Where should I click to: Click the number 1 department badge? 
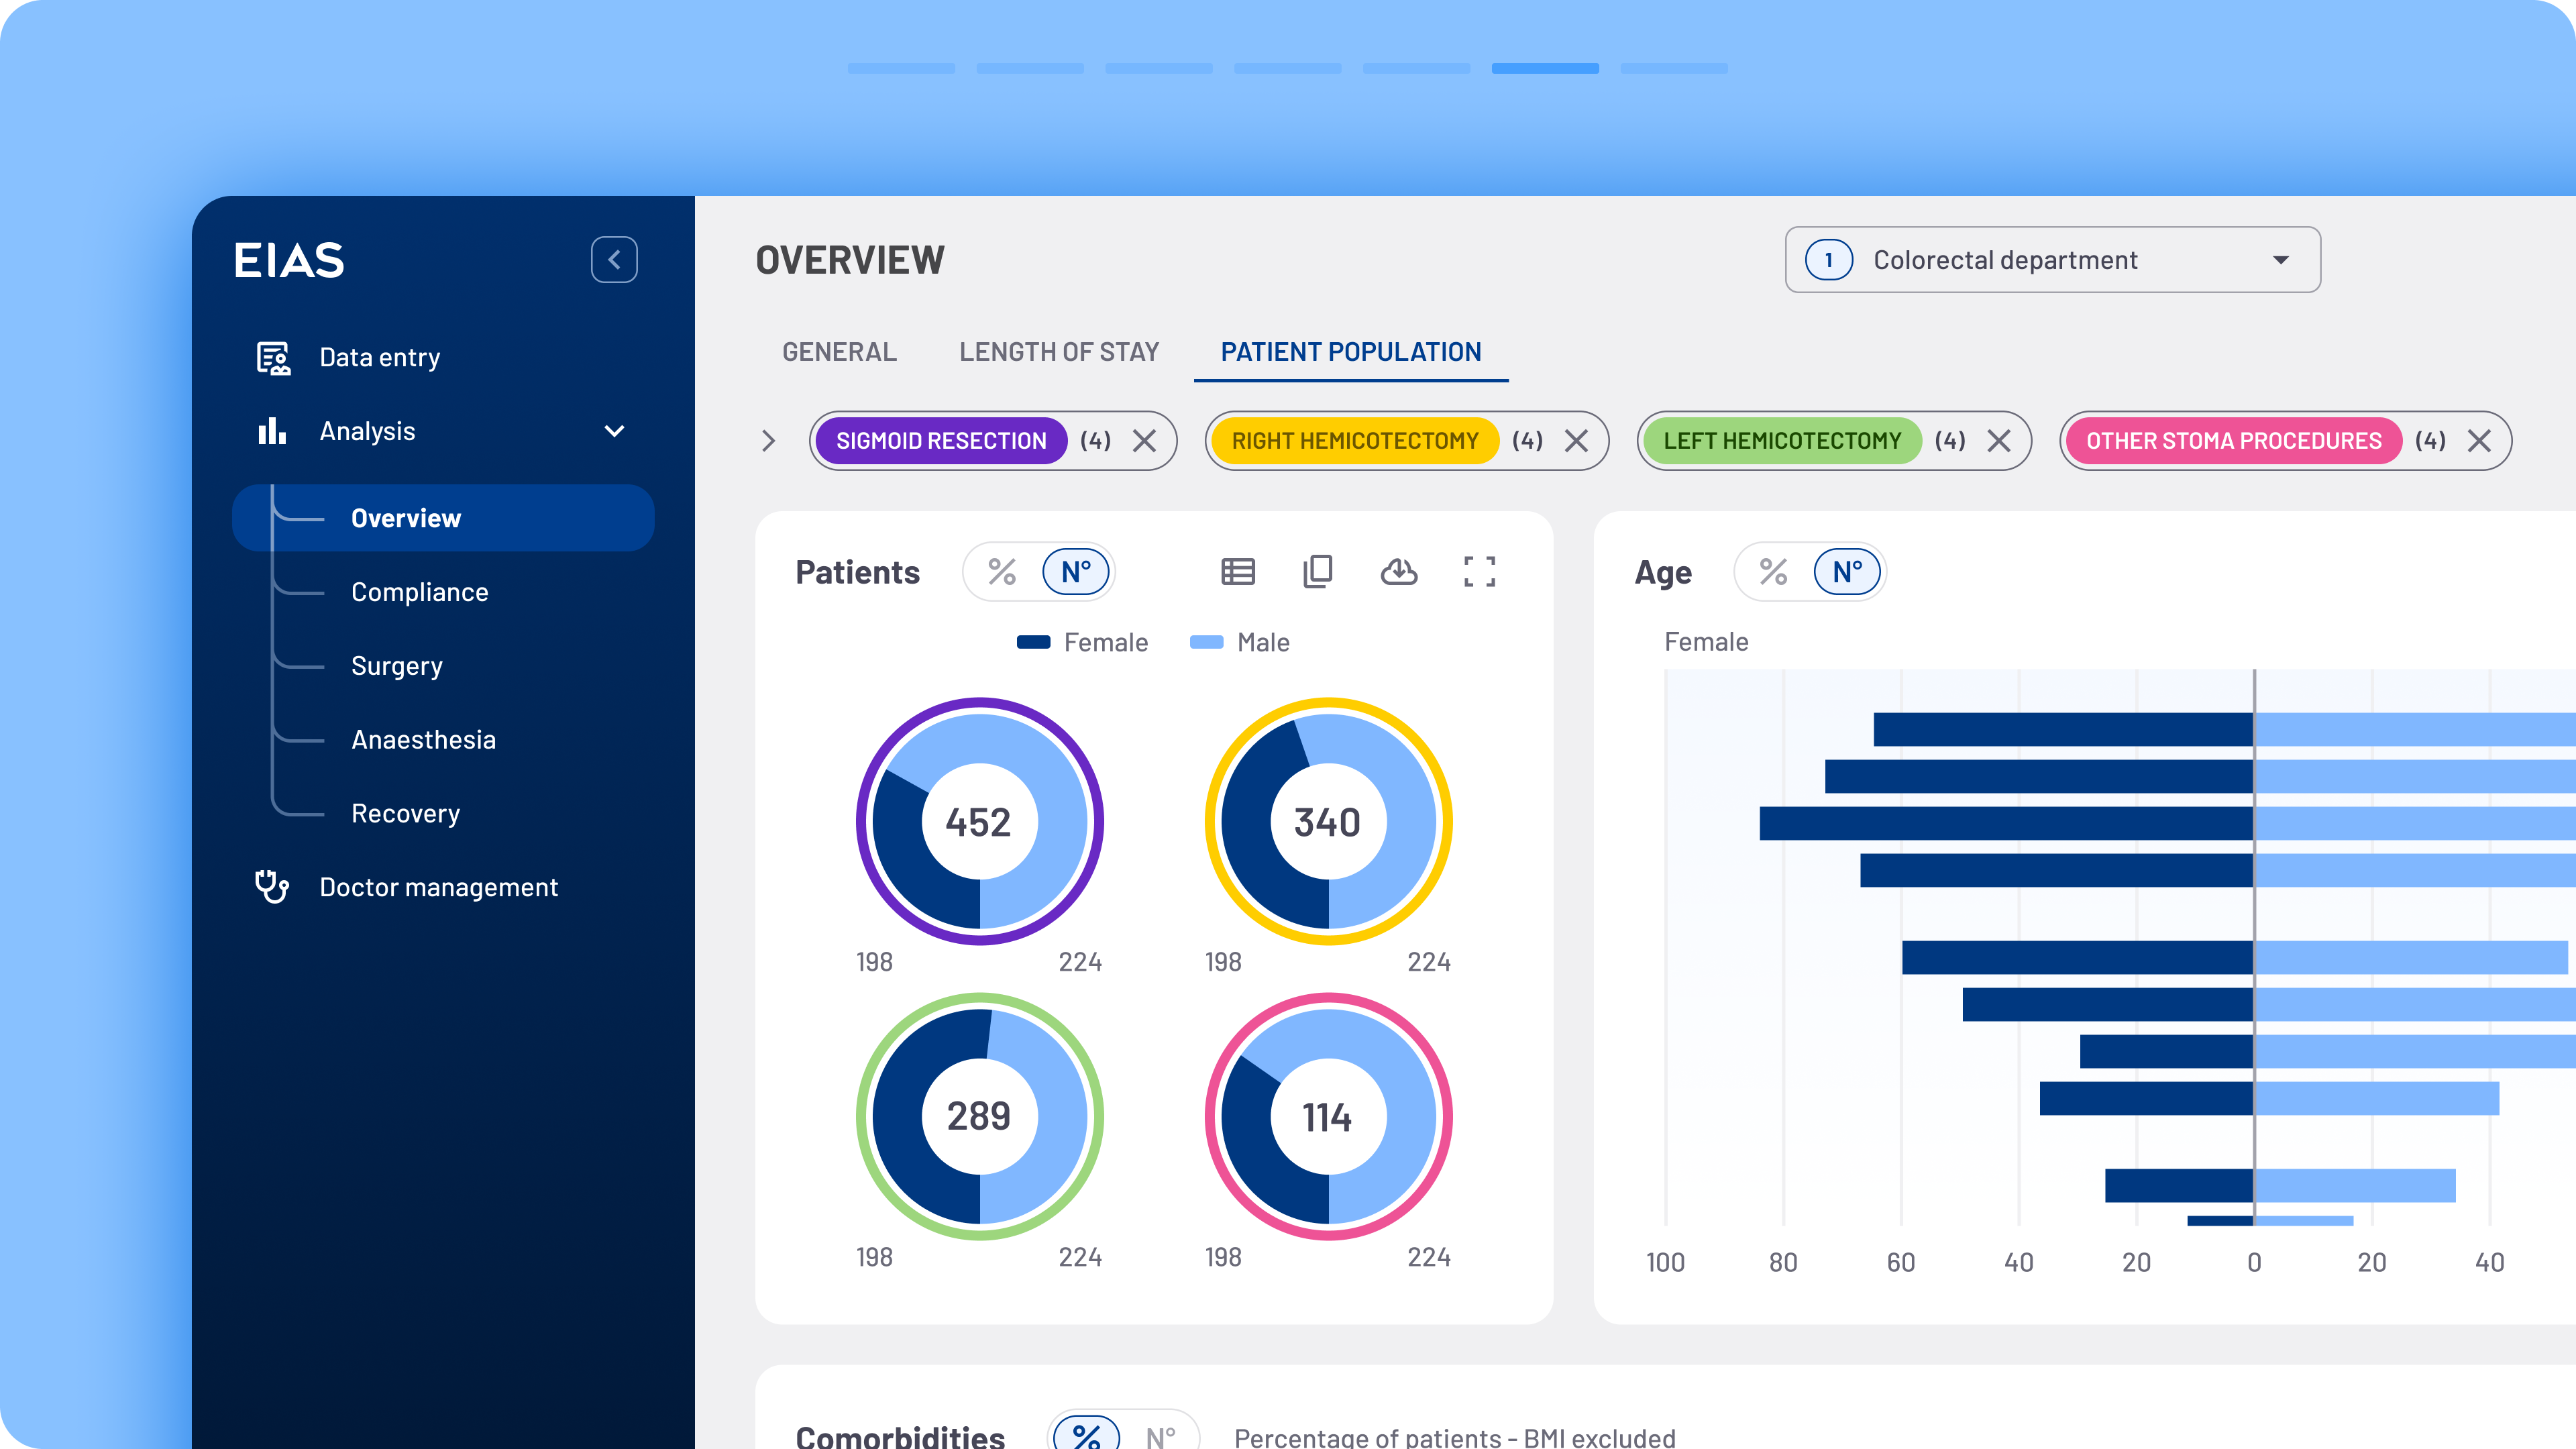[x=1829, y=260]
